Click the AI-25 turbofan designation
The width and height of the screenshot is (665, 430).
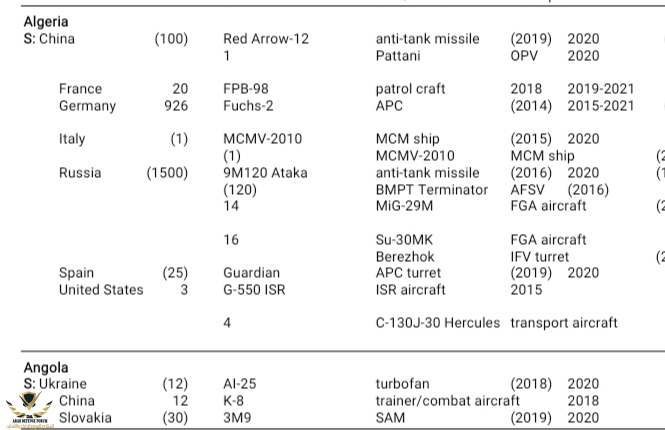pos(240,384)
